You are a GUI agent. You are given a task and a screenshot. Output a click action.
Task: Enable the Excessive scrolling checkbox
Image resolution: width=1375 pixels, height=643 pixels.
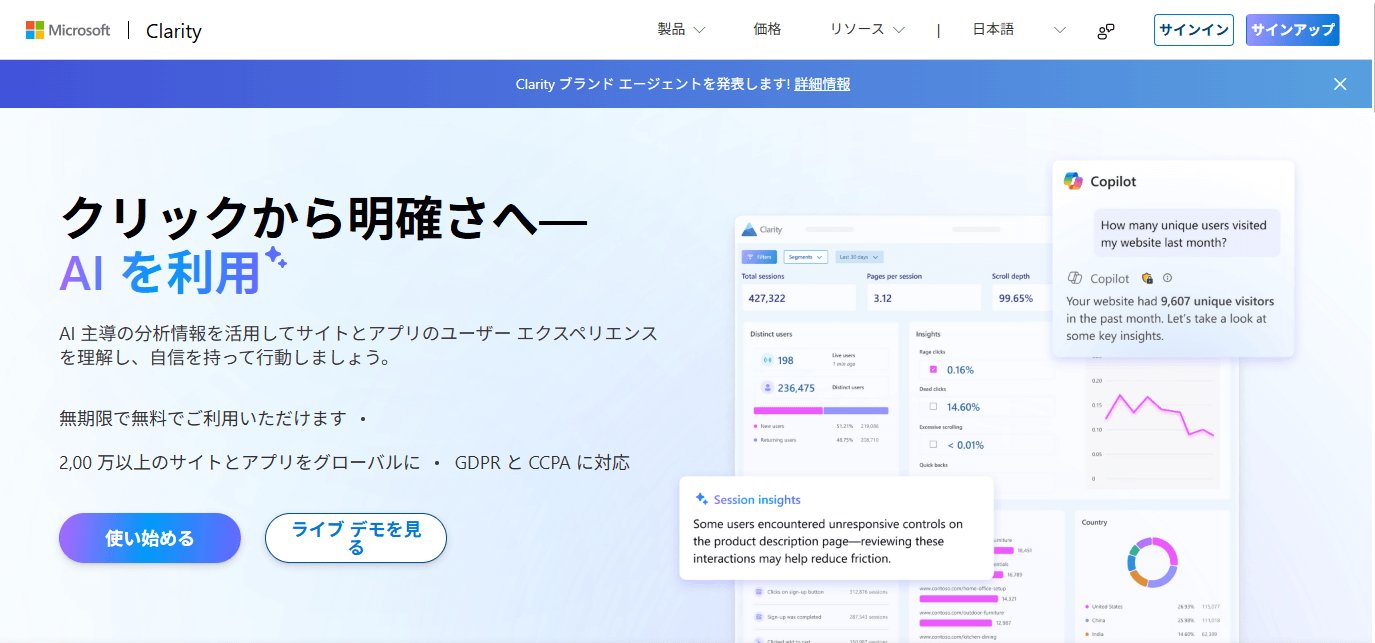933,445
